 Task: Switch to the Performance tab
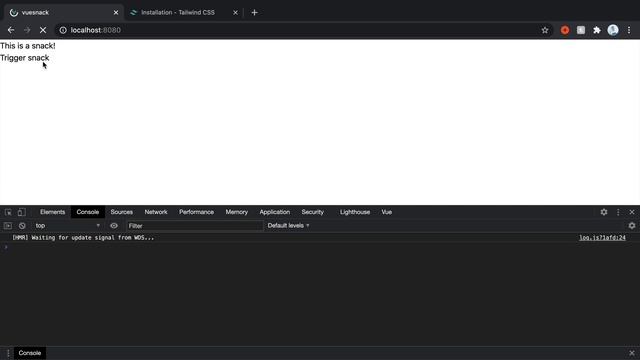[196, 212]
